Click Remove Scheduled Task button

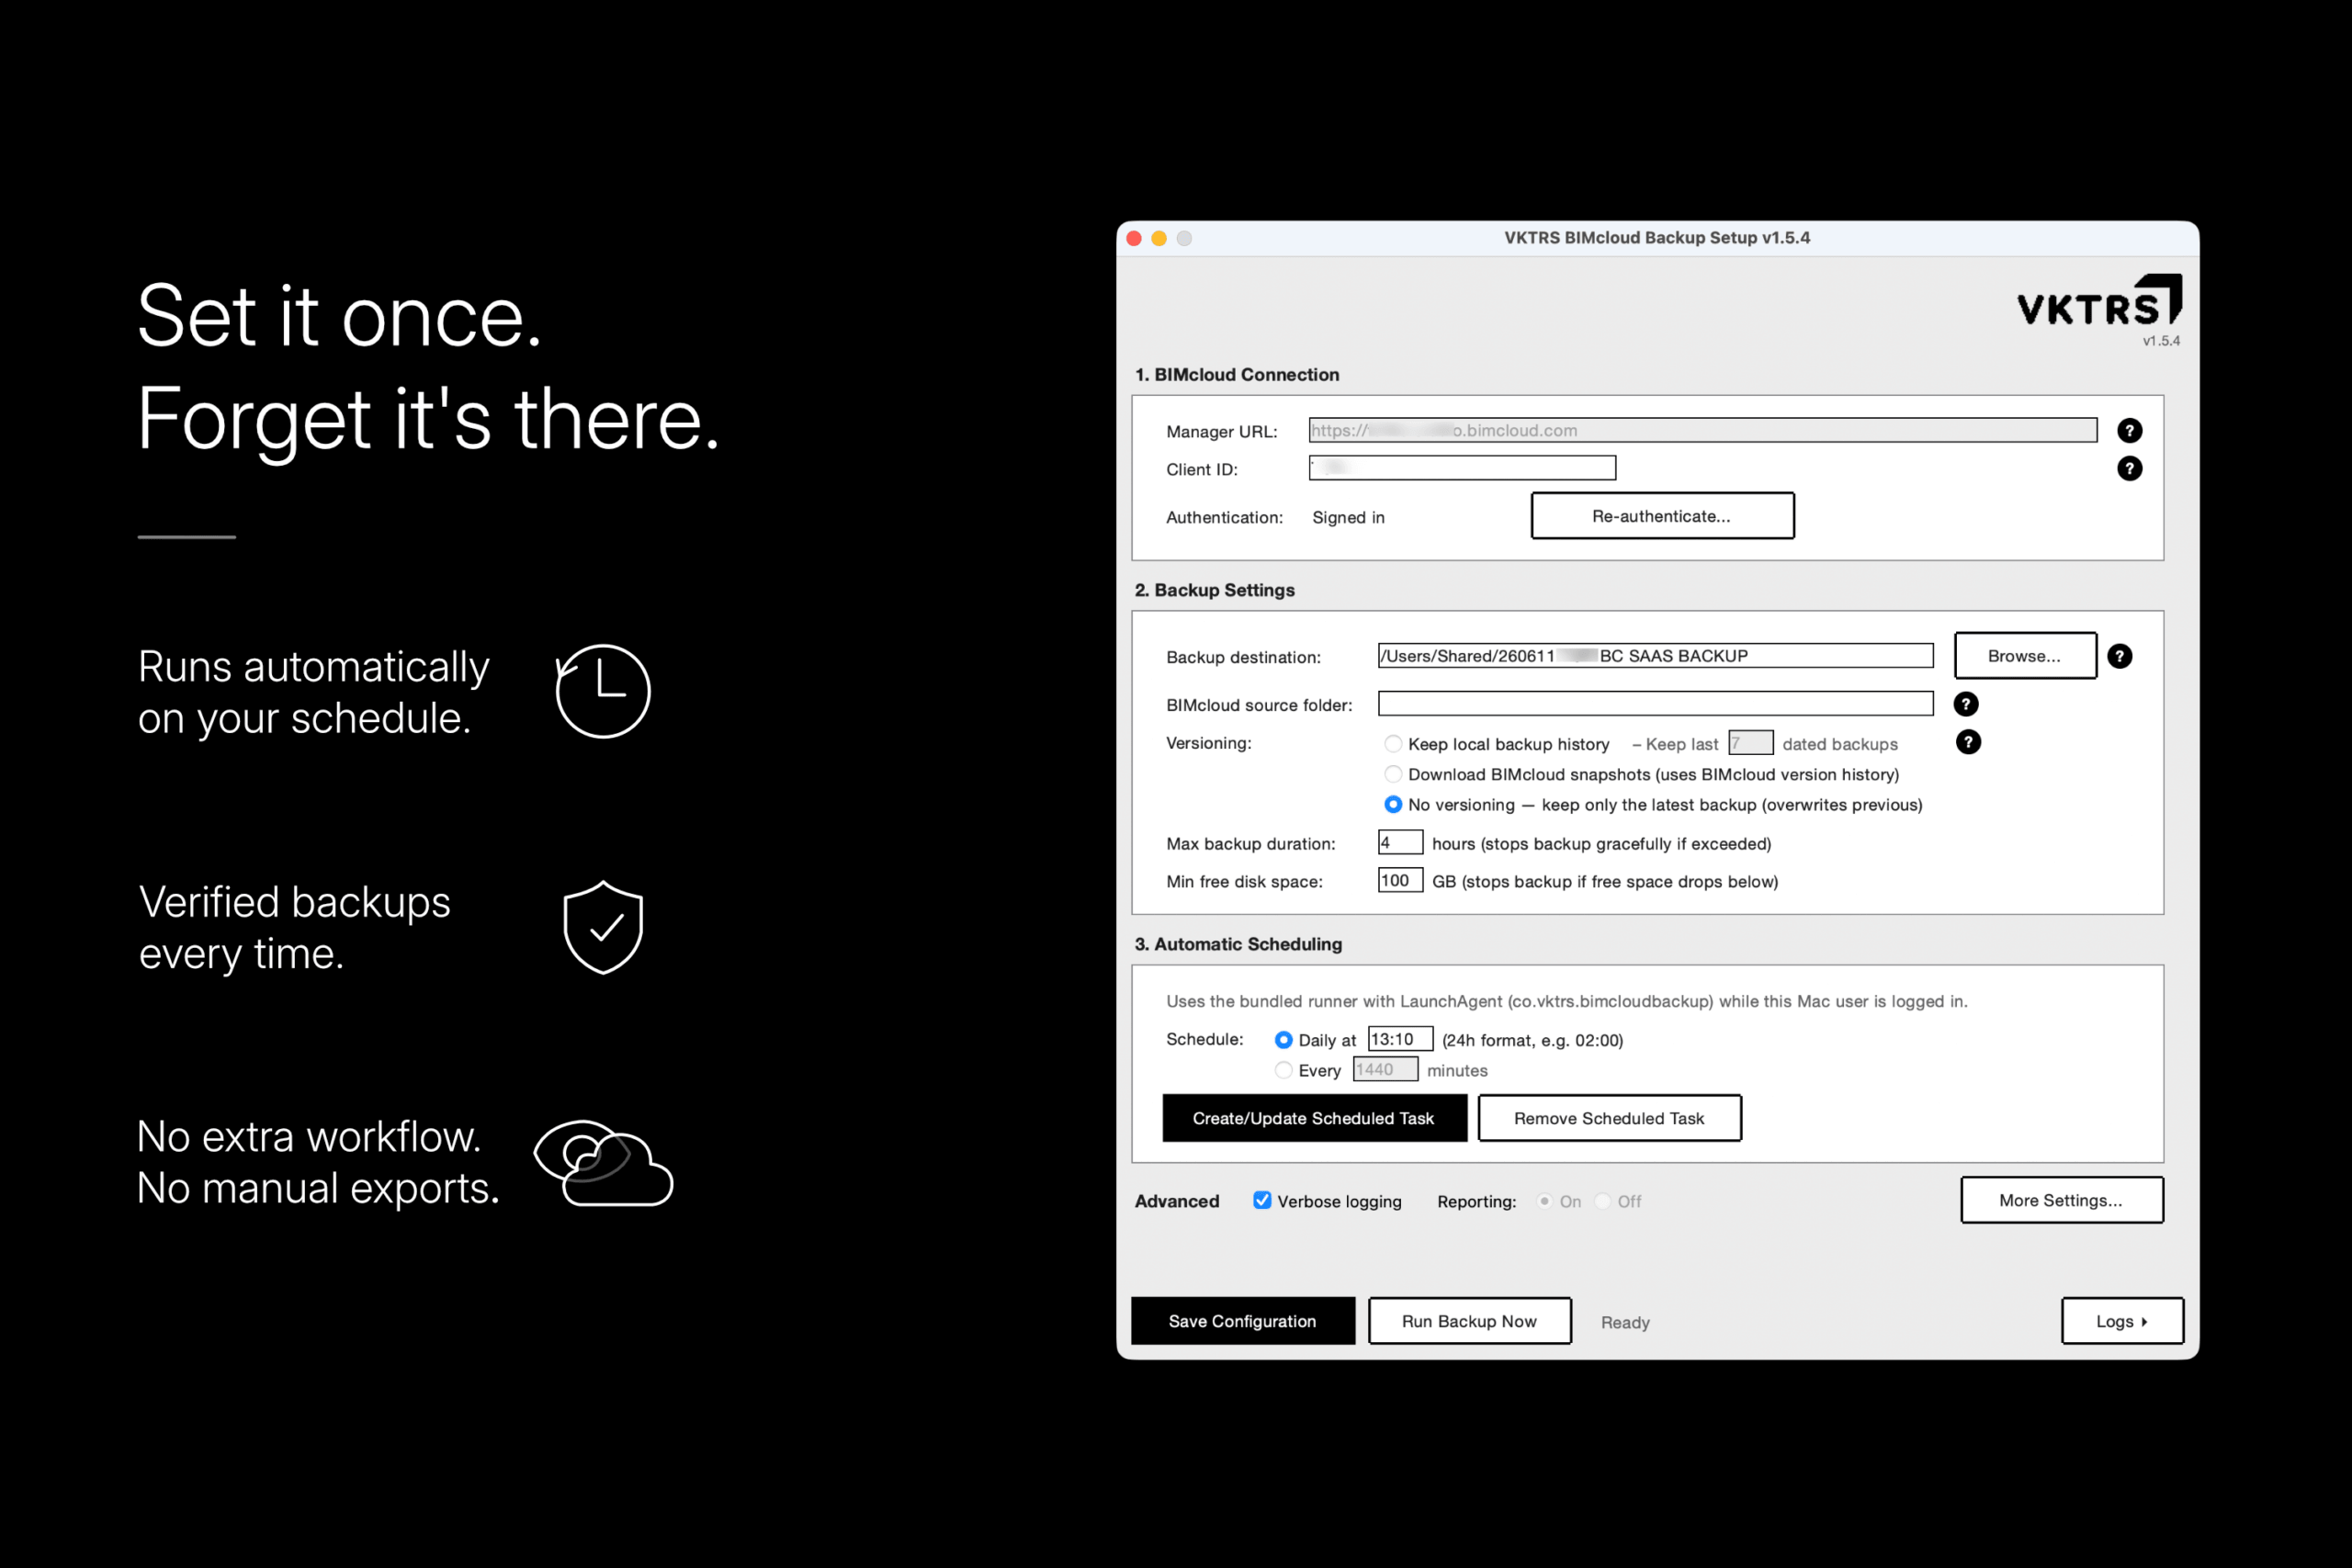tap(1609, 1118)
